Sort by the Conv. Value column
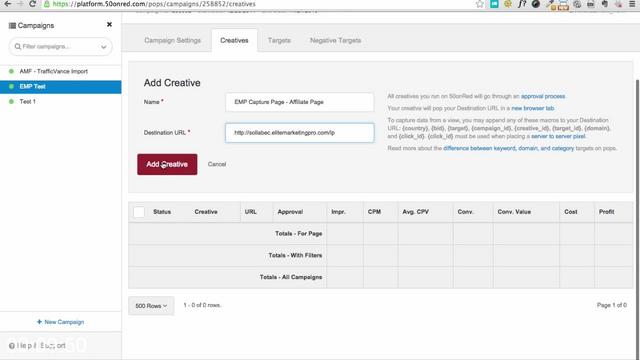 pyautogui.click(x=514, y=212)
